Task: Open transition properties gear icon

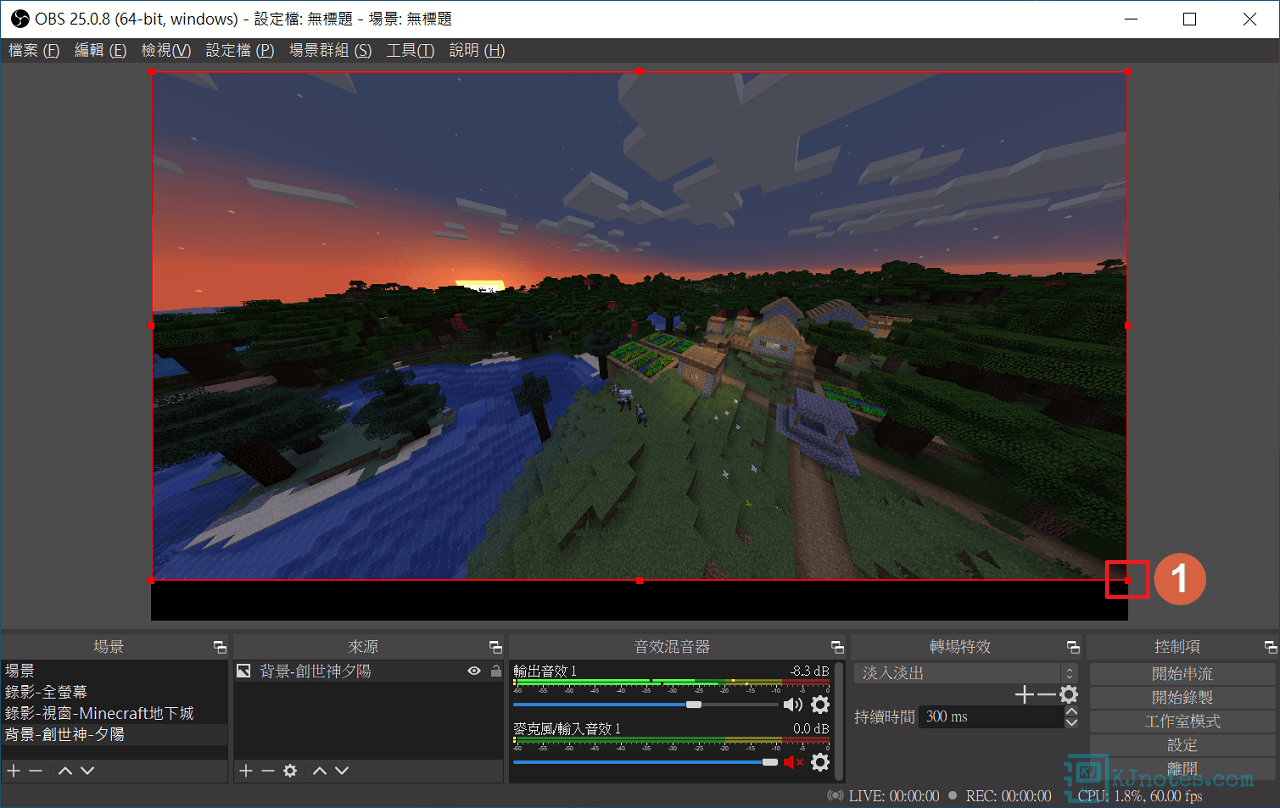Action: 1069,694
